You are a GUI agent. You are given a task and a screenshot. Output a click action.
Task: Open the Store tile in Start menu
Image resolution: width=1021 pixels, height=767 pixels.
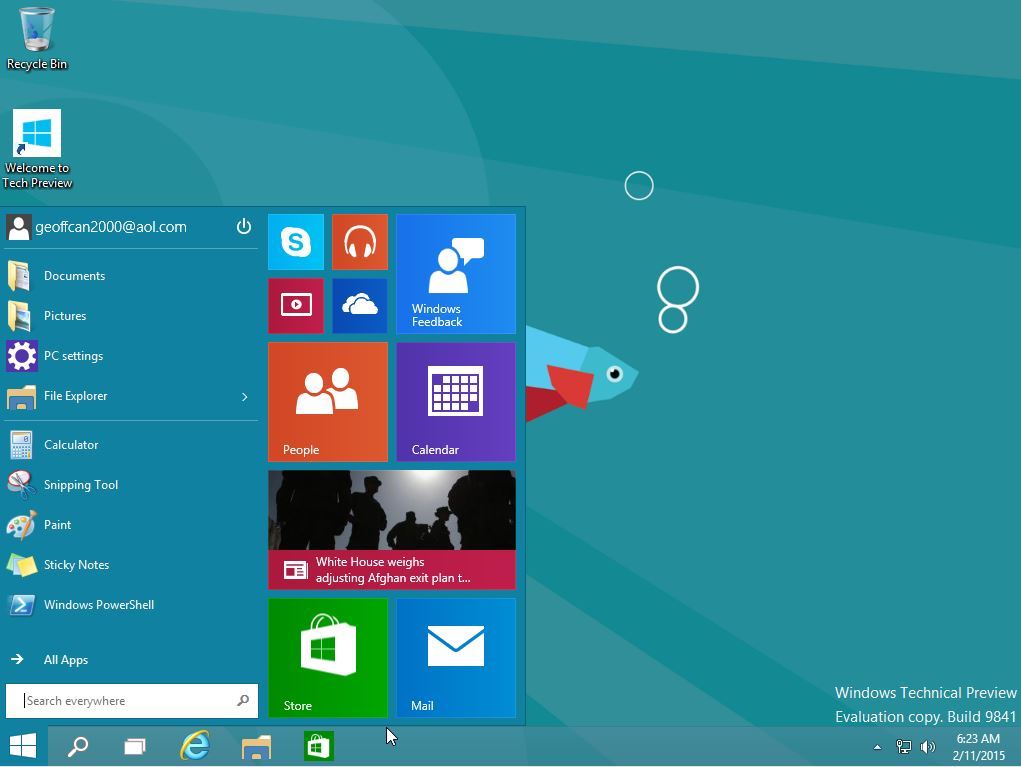point(328,658)
